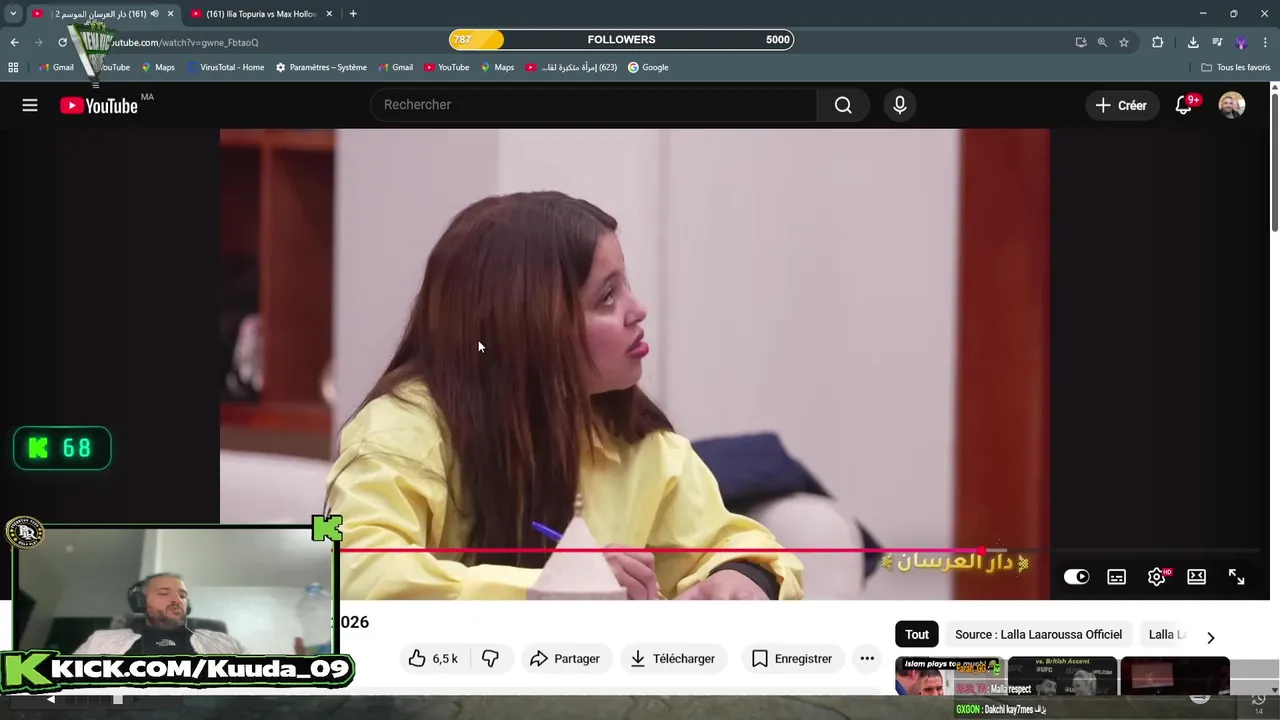The image size is (1280, 720).
Task: Open the Chrome profile icon
Action: click(x=1241, y=42)
